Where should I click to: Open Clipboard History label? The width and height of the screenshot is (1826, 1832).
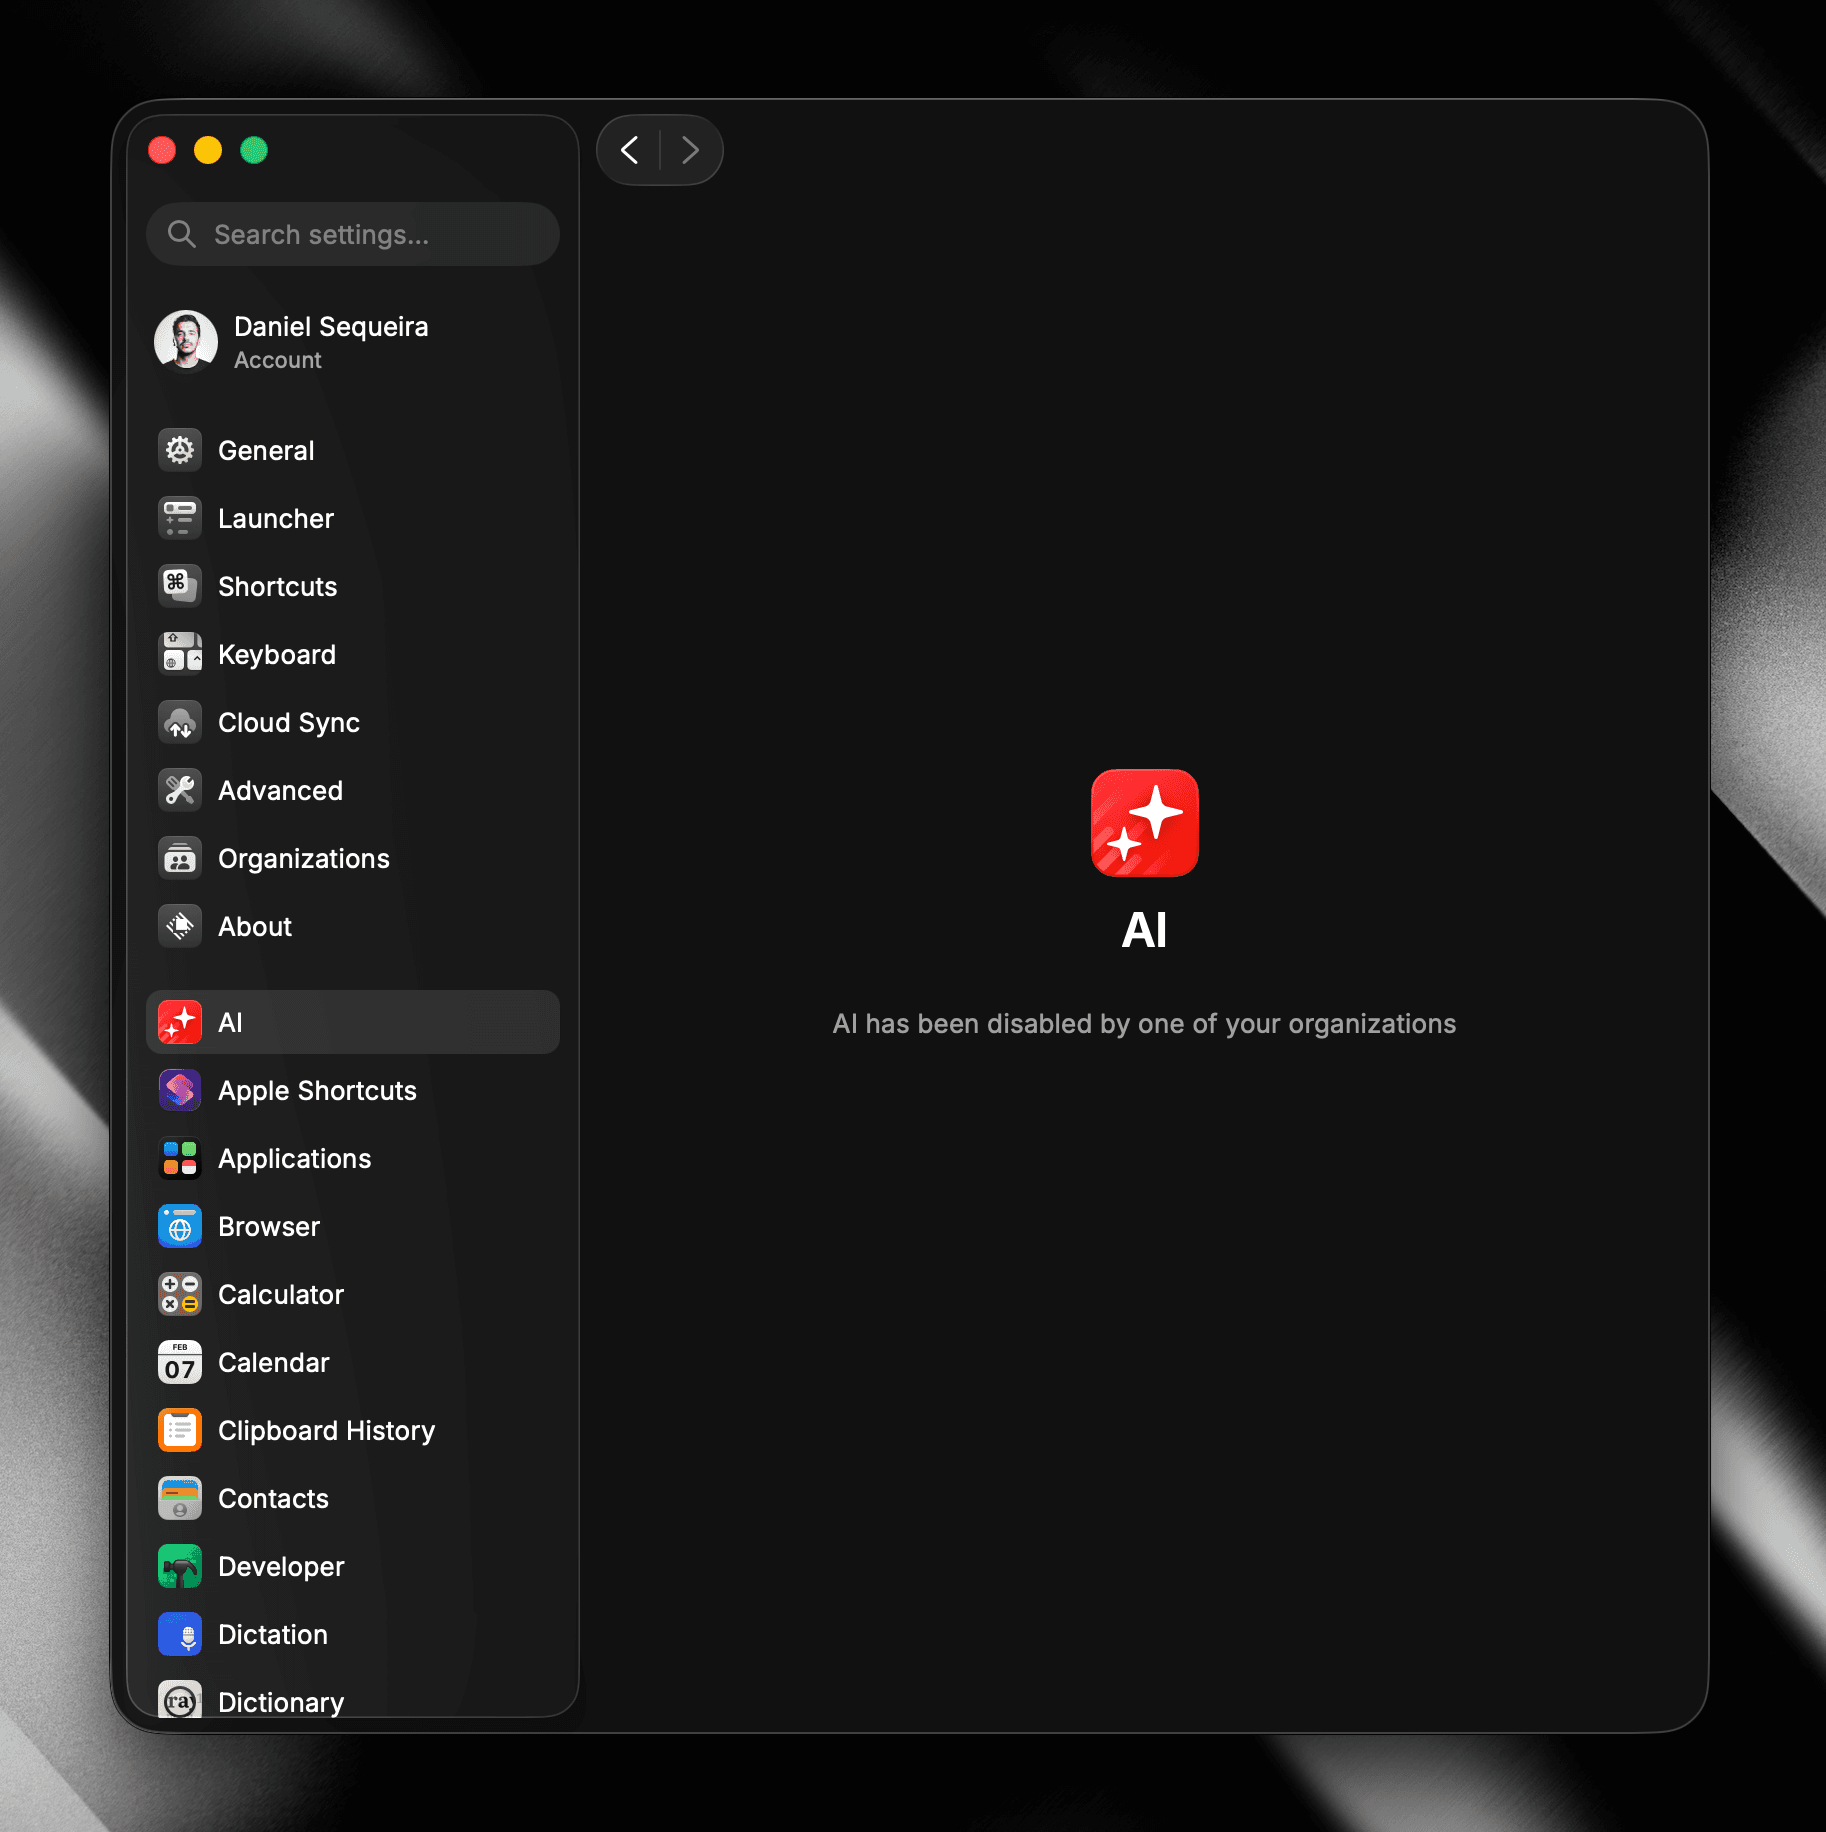[327, 1431]
